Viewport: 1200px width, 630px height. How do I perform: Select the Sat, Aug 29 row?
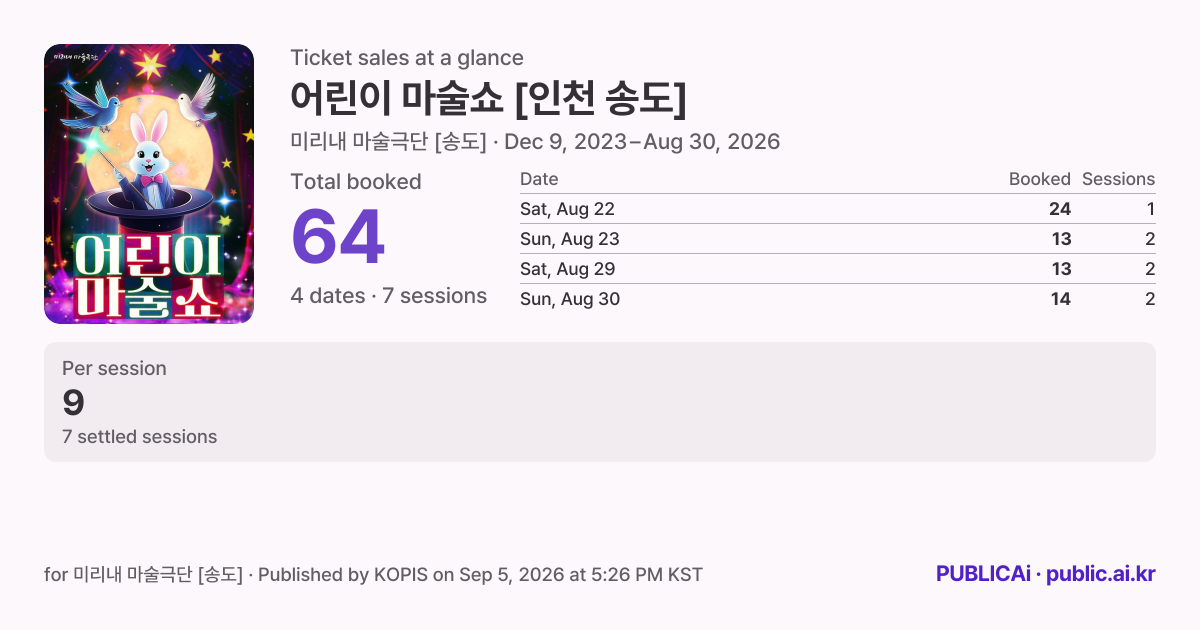point(837,269)
